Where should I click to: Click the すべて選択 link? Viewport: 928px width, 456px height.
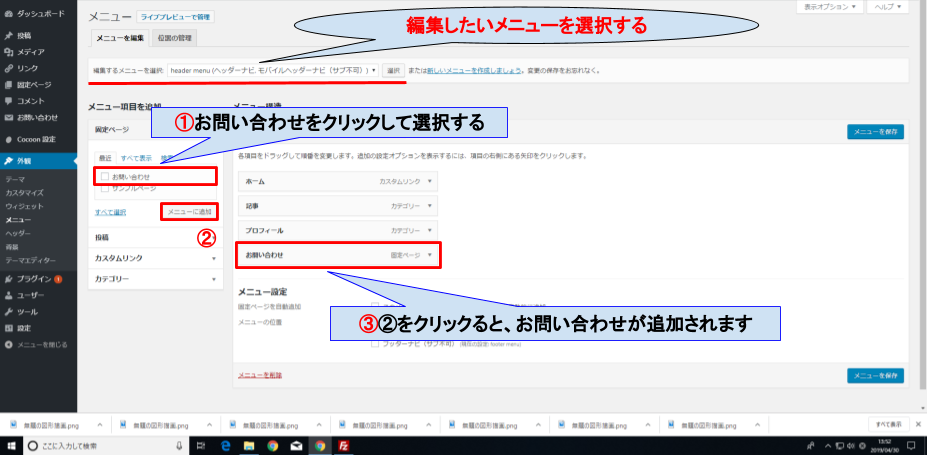click(x=110, y=211)
